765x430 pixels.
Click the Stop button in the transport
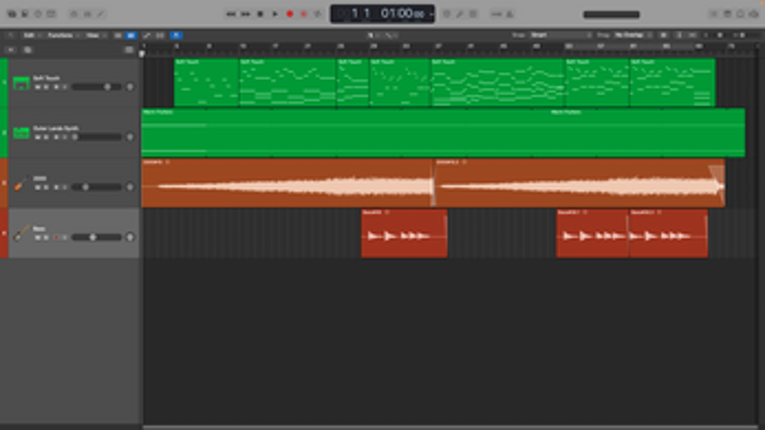pyautogui.click(x=260, y=14)
